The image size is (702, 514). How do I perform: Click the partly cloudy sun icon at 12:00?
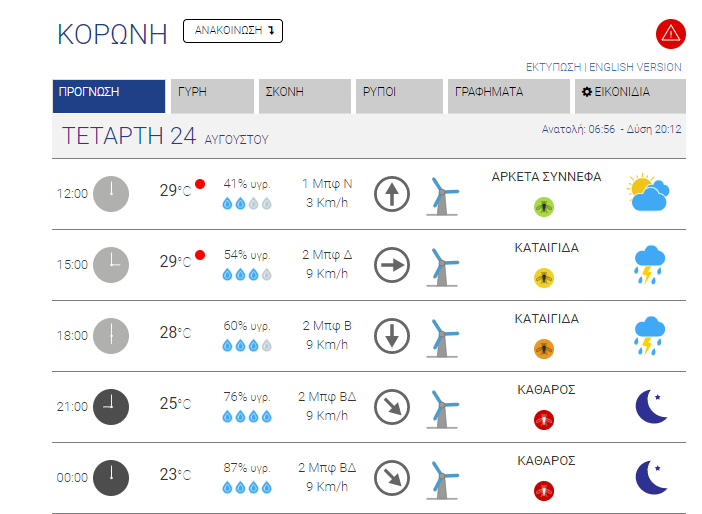tap(648, 192)
